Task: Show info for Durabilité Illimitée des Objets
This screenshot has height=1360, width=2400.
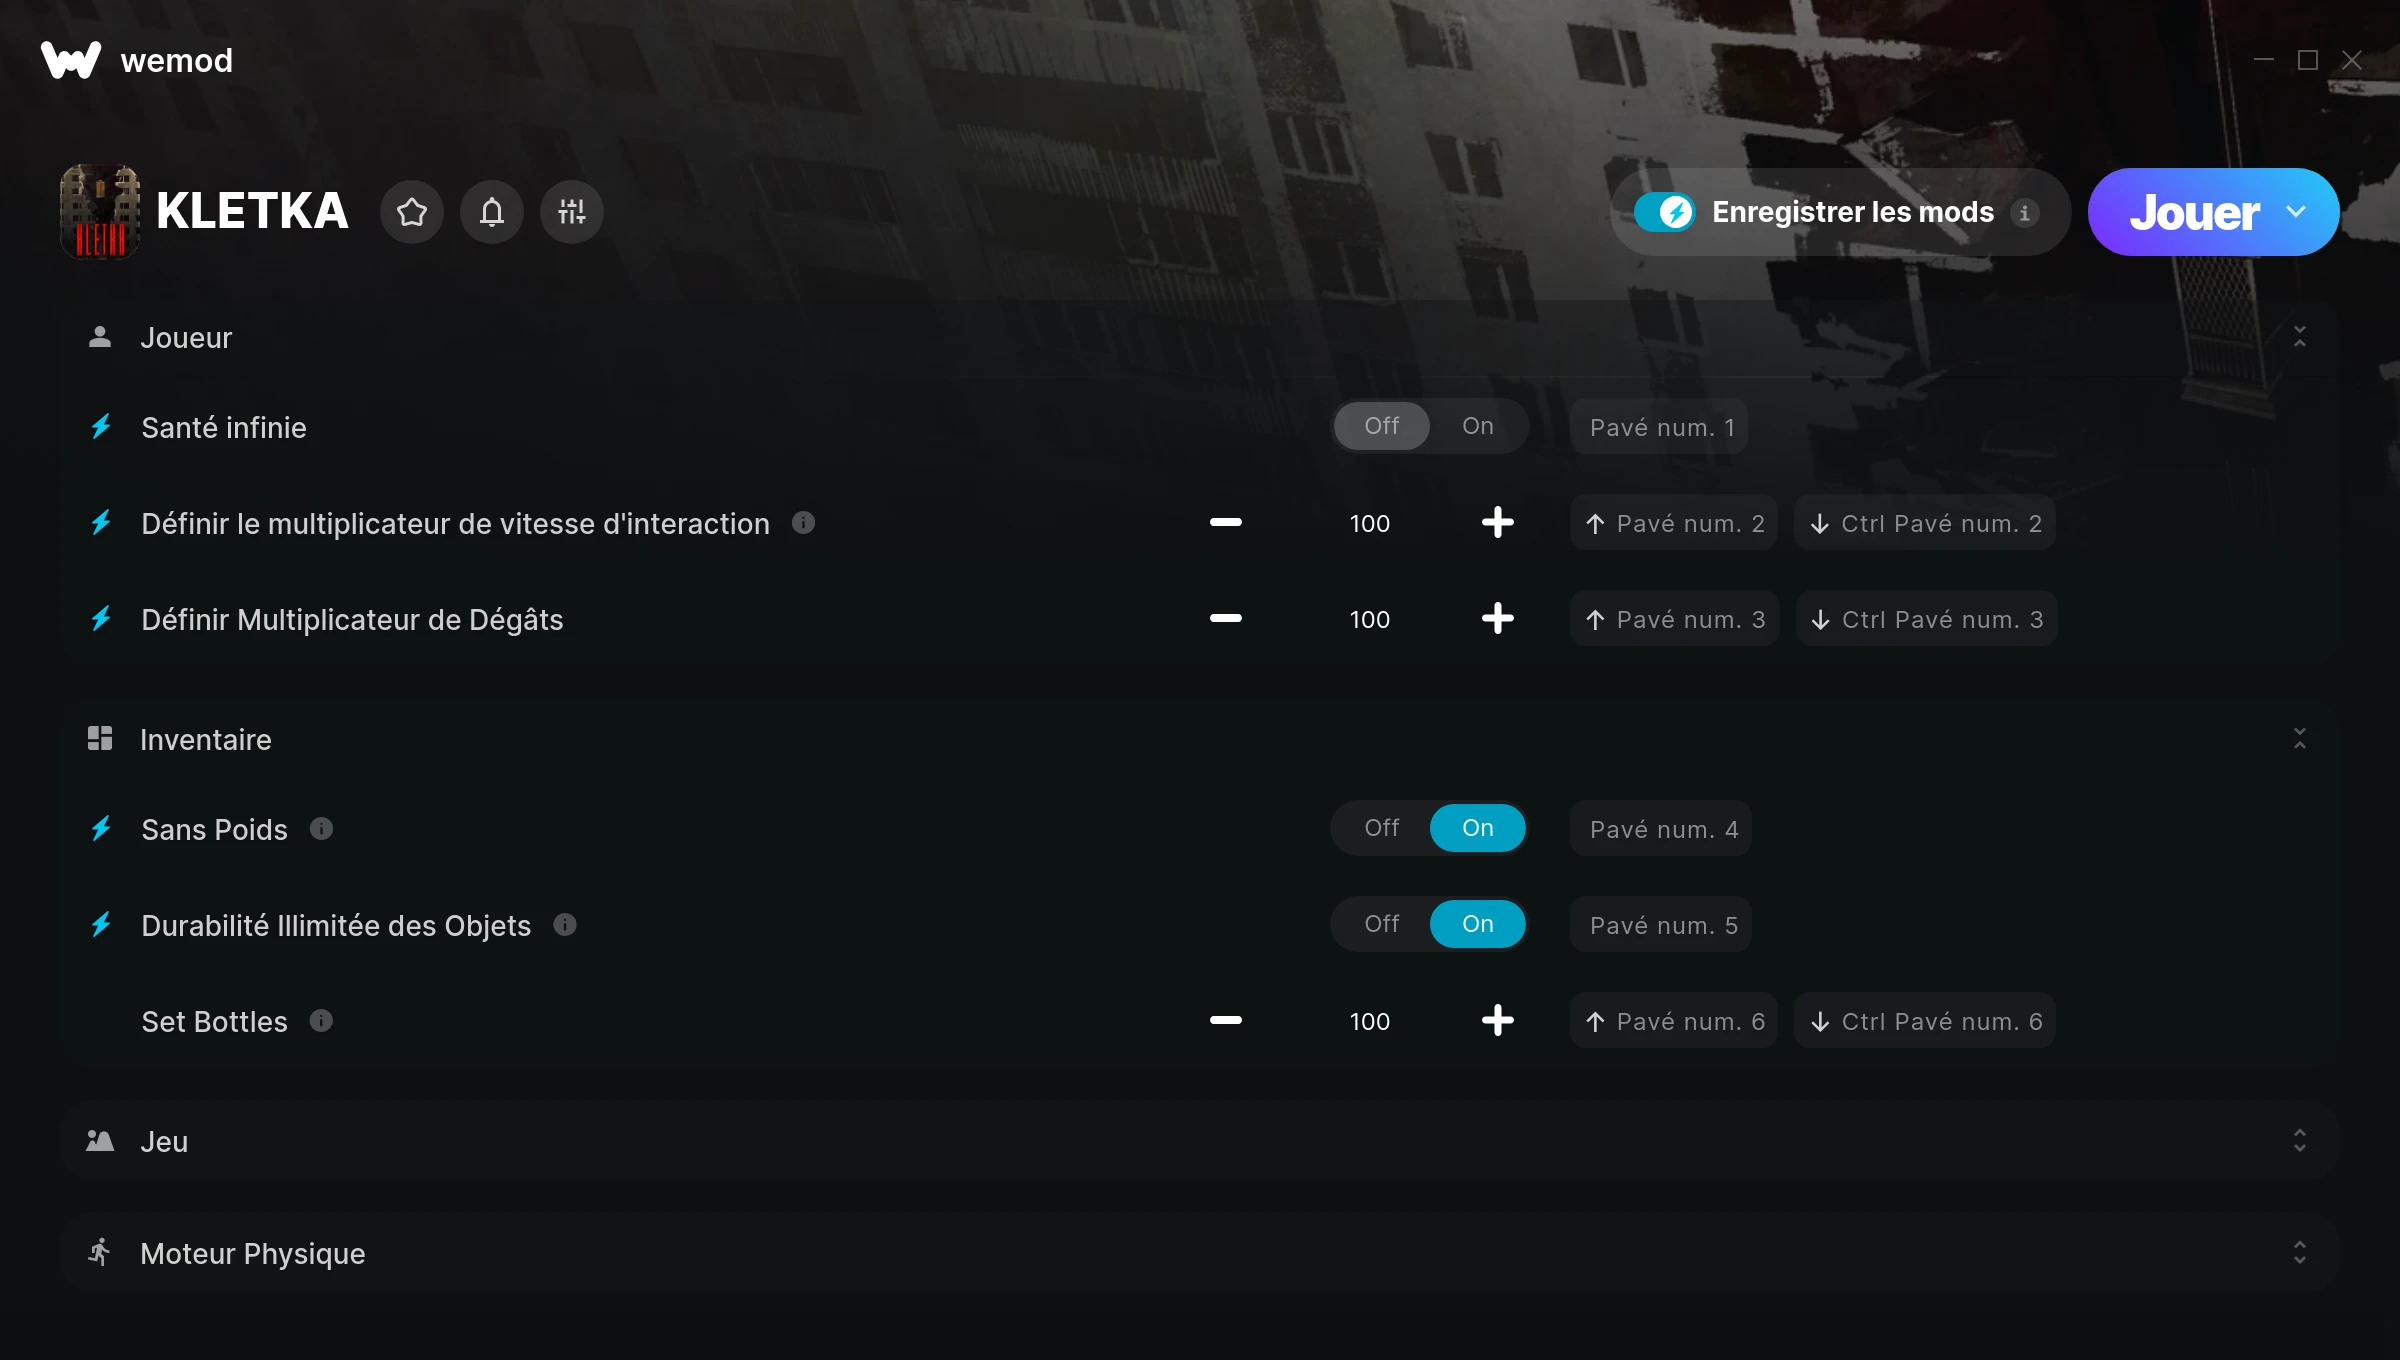Action: (565, 925)
